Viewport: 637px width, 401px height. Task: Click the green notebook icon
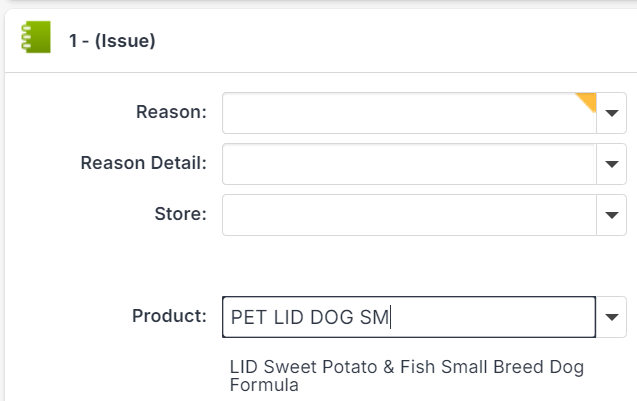coord(35,40)
